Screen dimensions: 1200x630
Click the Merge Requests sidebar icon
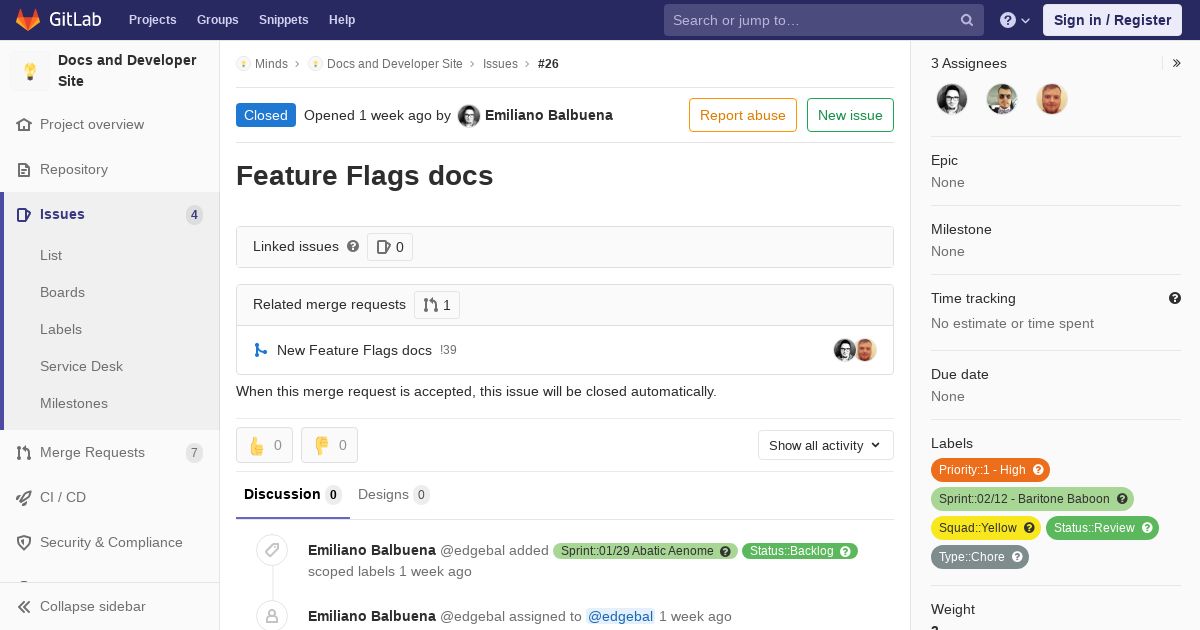tap(24, 453)
